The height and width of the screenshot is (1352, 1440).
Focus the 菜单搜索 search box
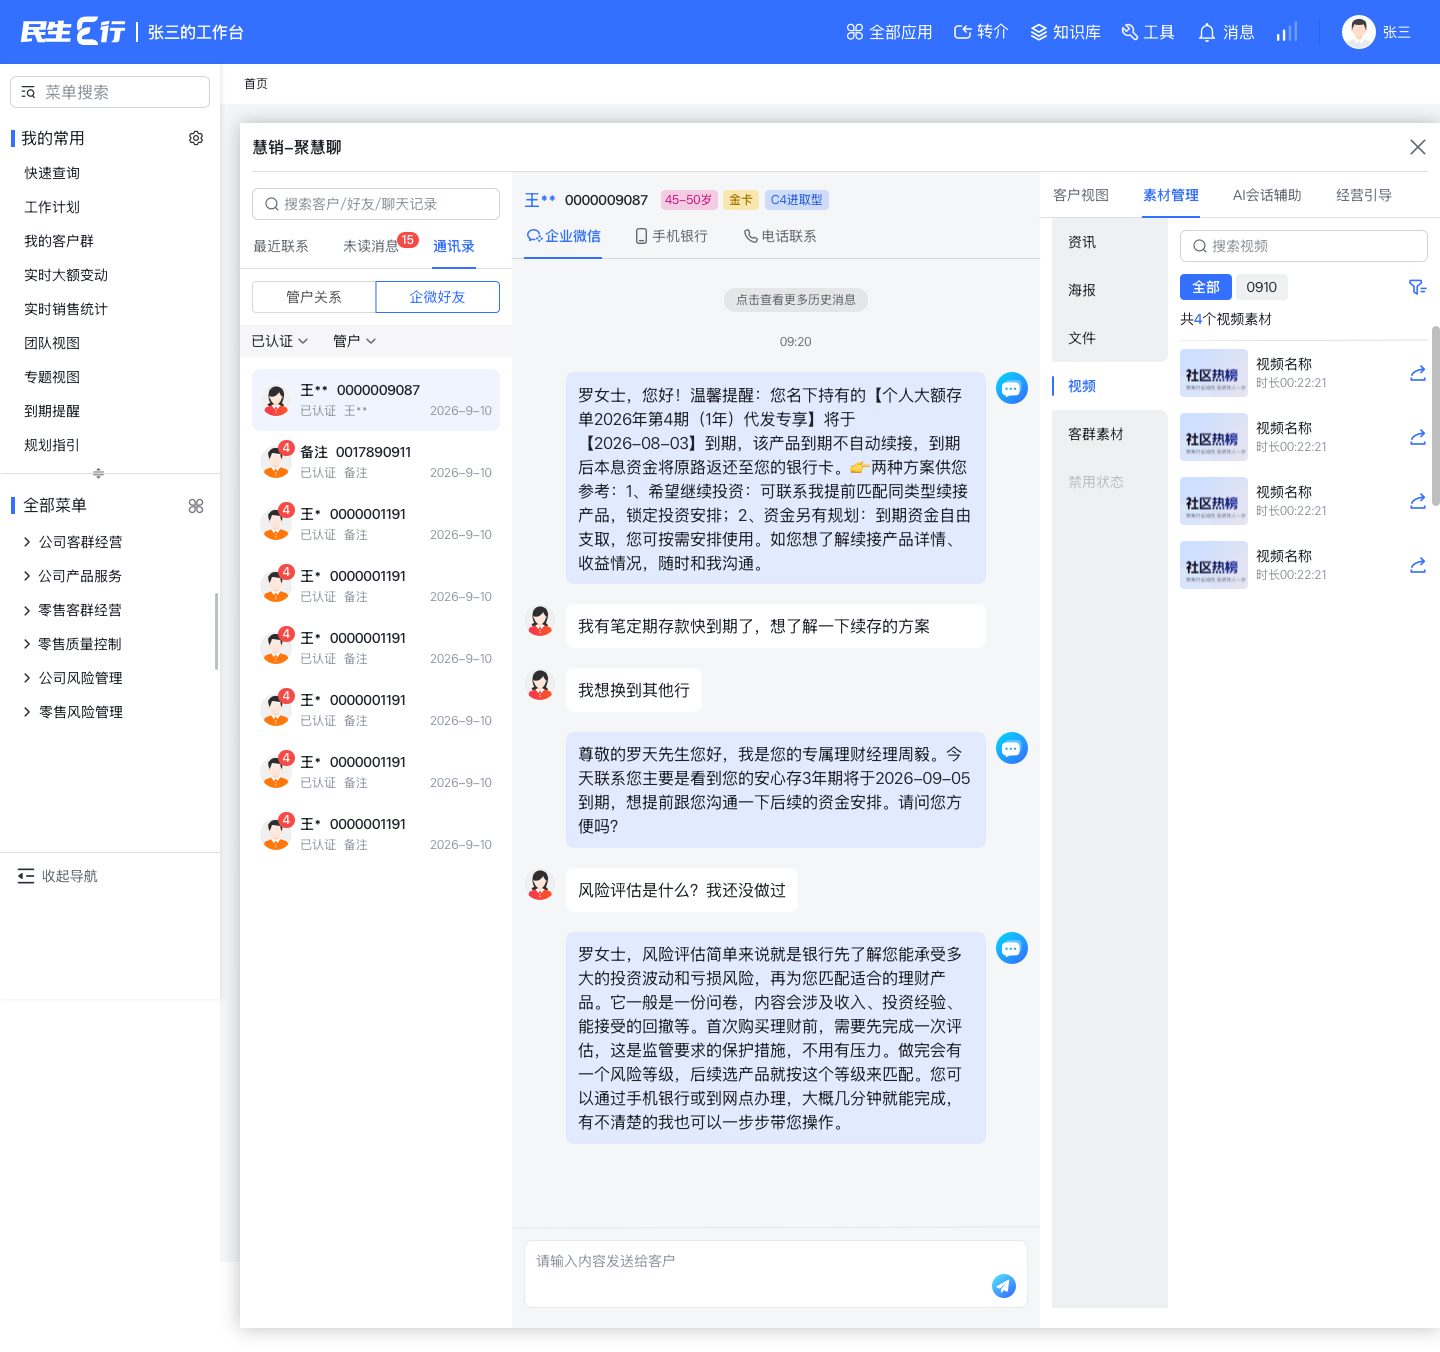point(110,92)
